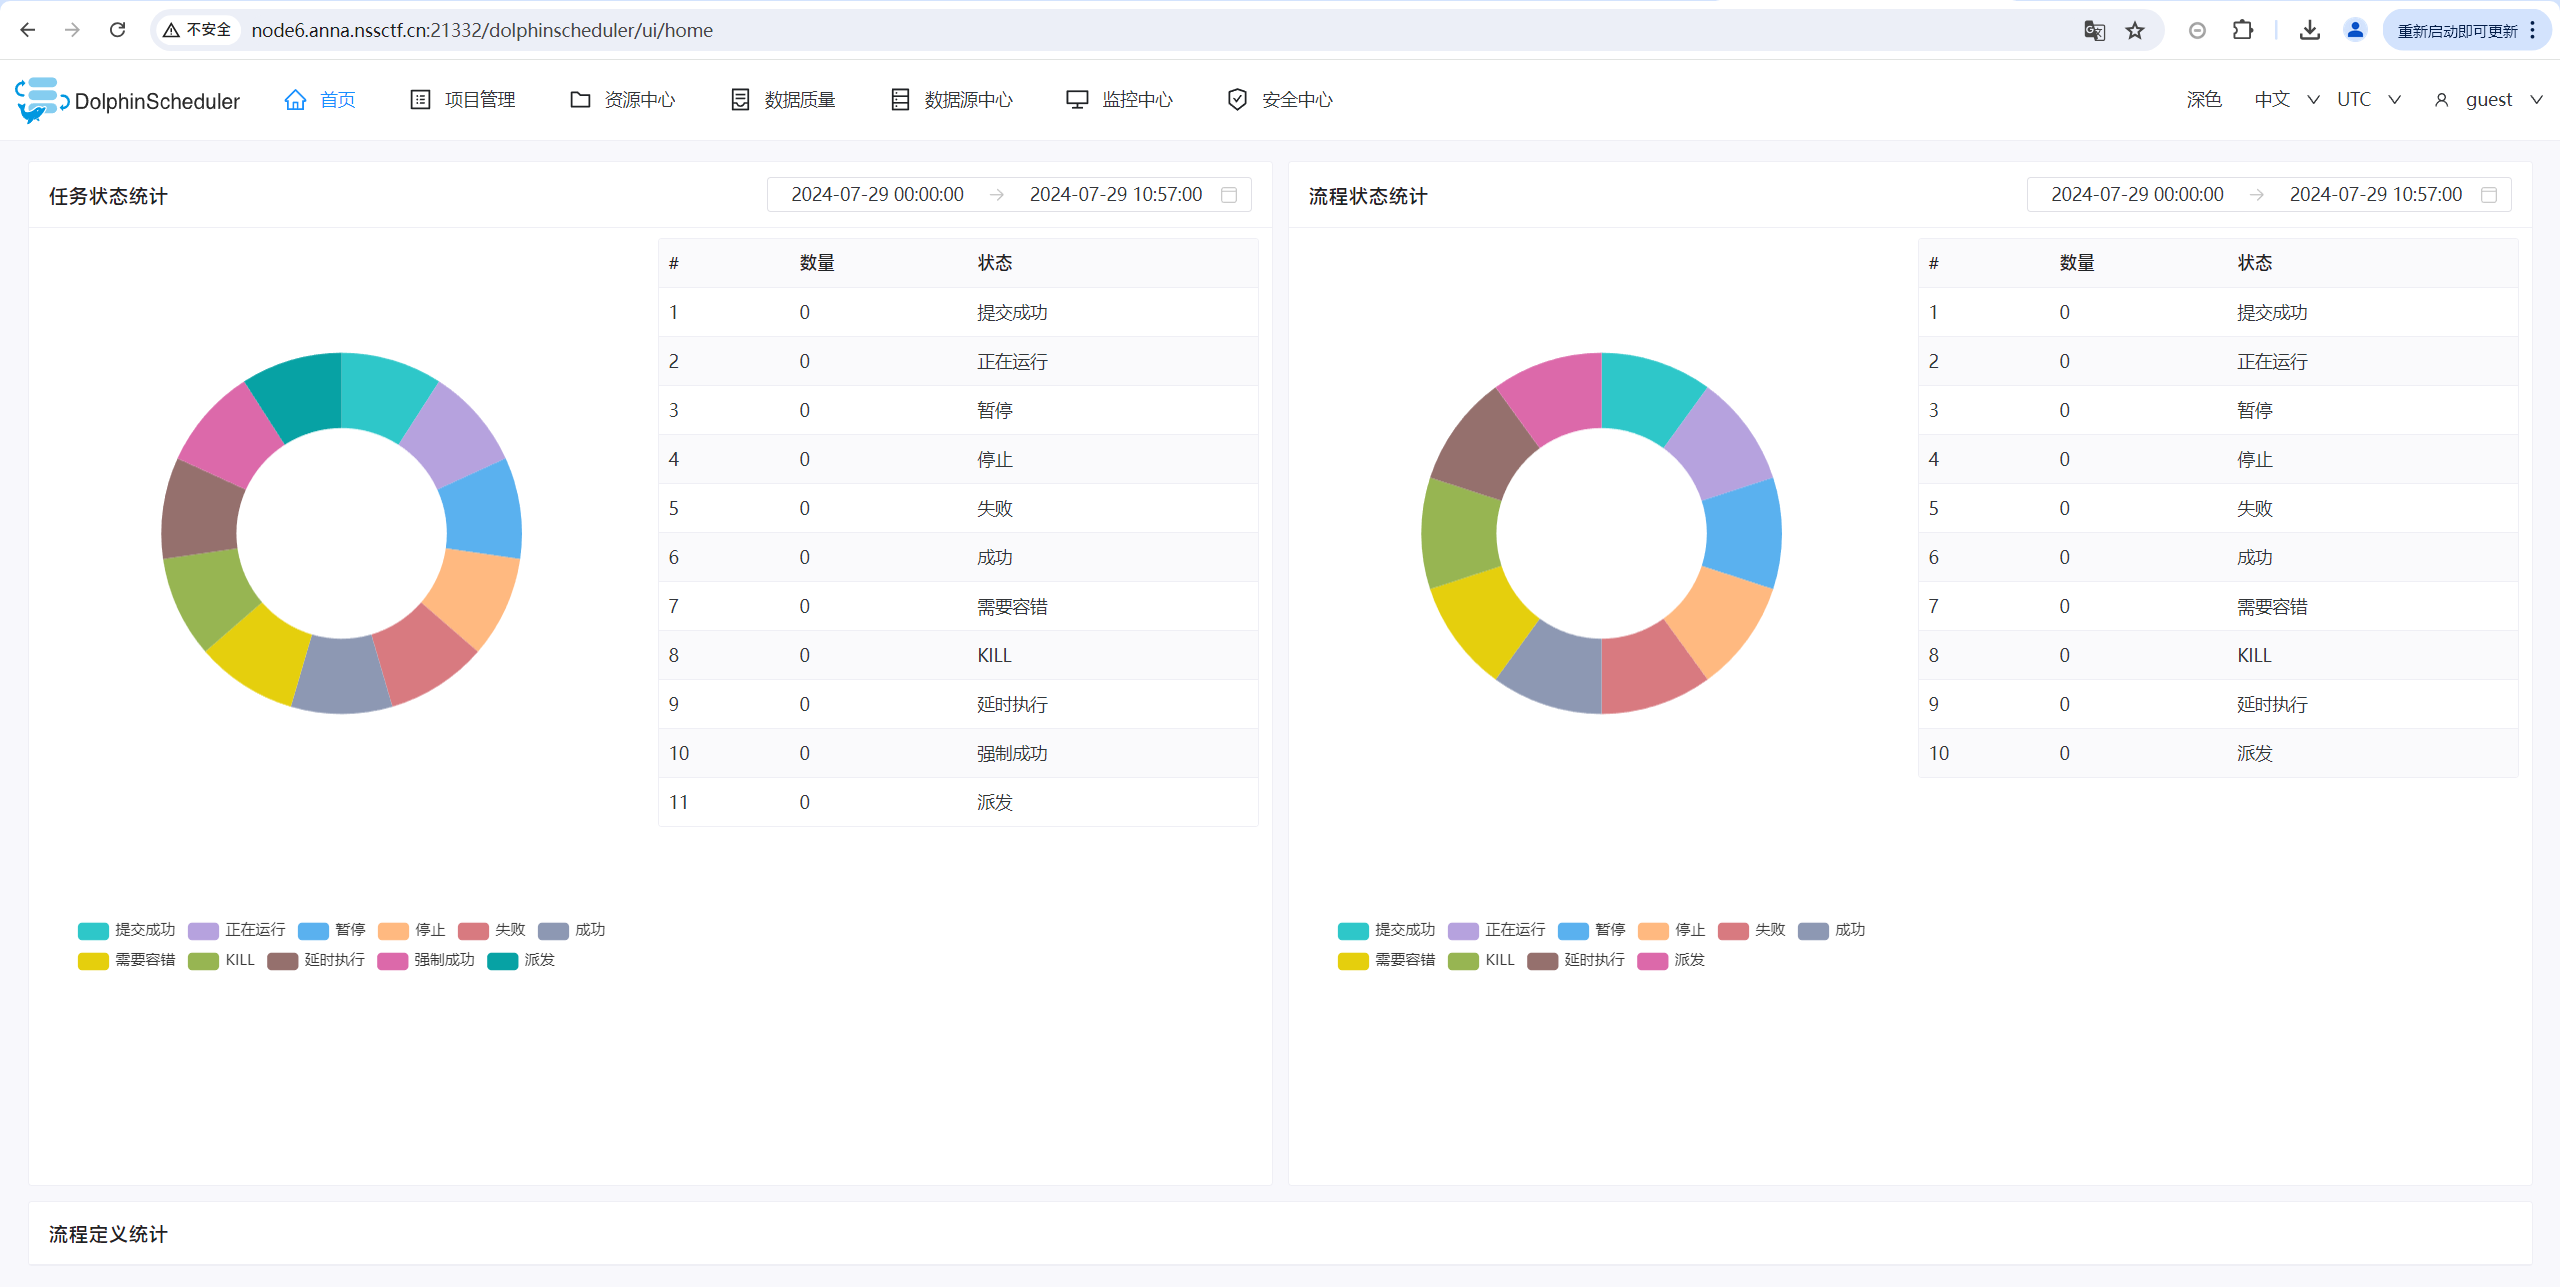The image size is (2560, 1287).
Task: Open the UTC timezone dropdown
Action: point(2368,100)
